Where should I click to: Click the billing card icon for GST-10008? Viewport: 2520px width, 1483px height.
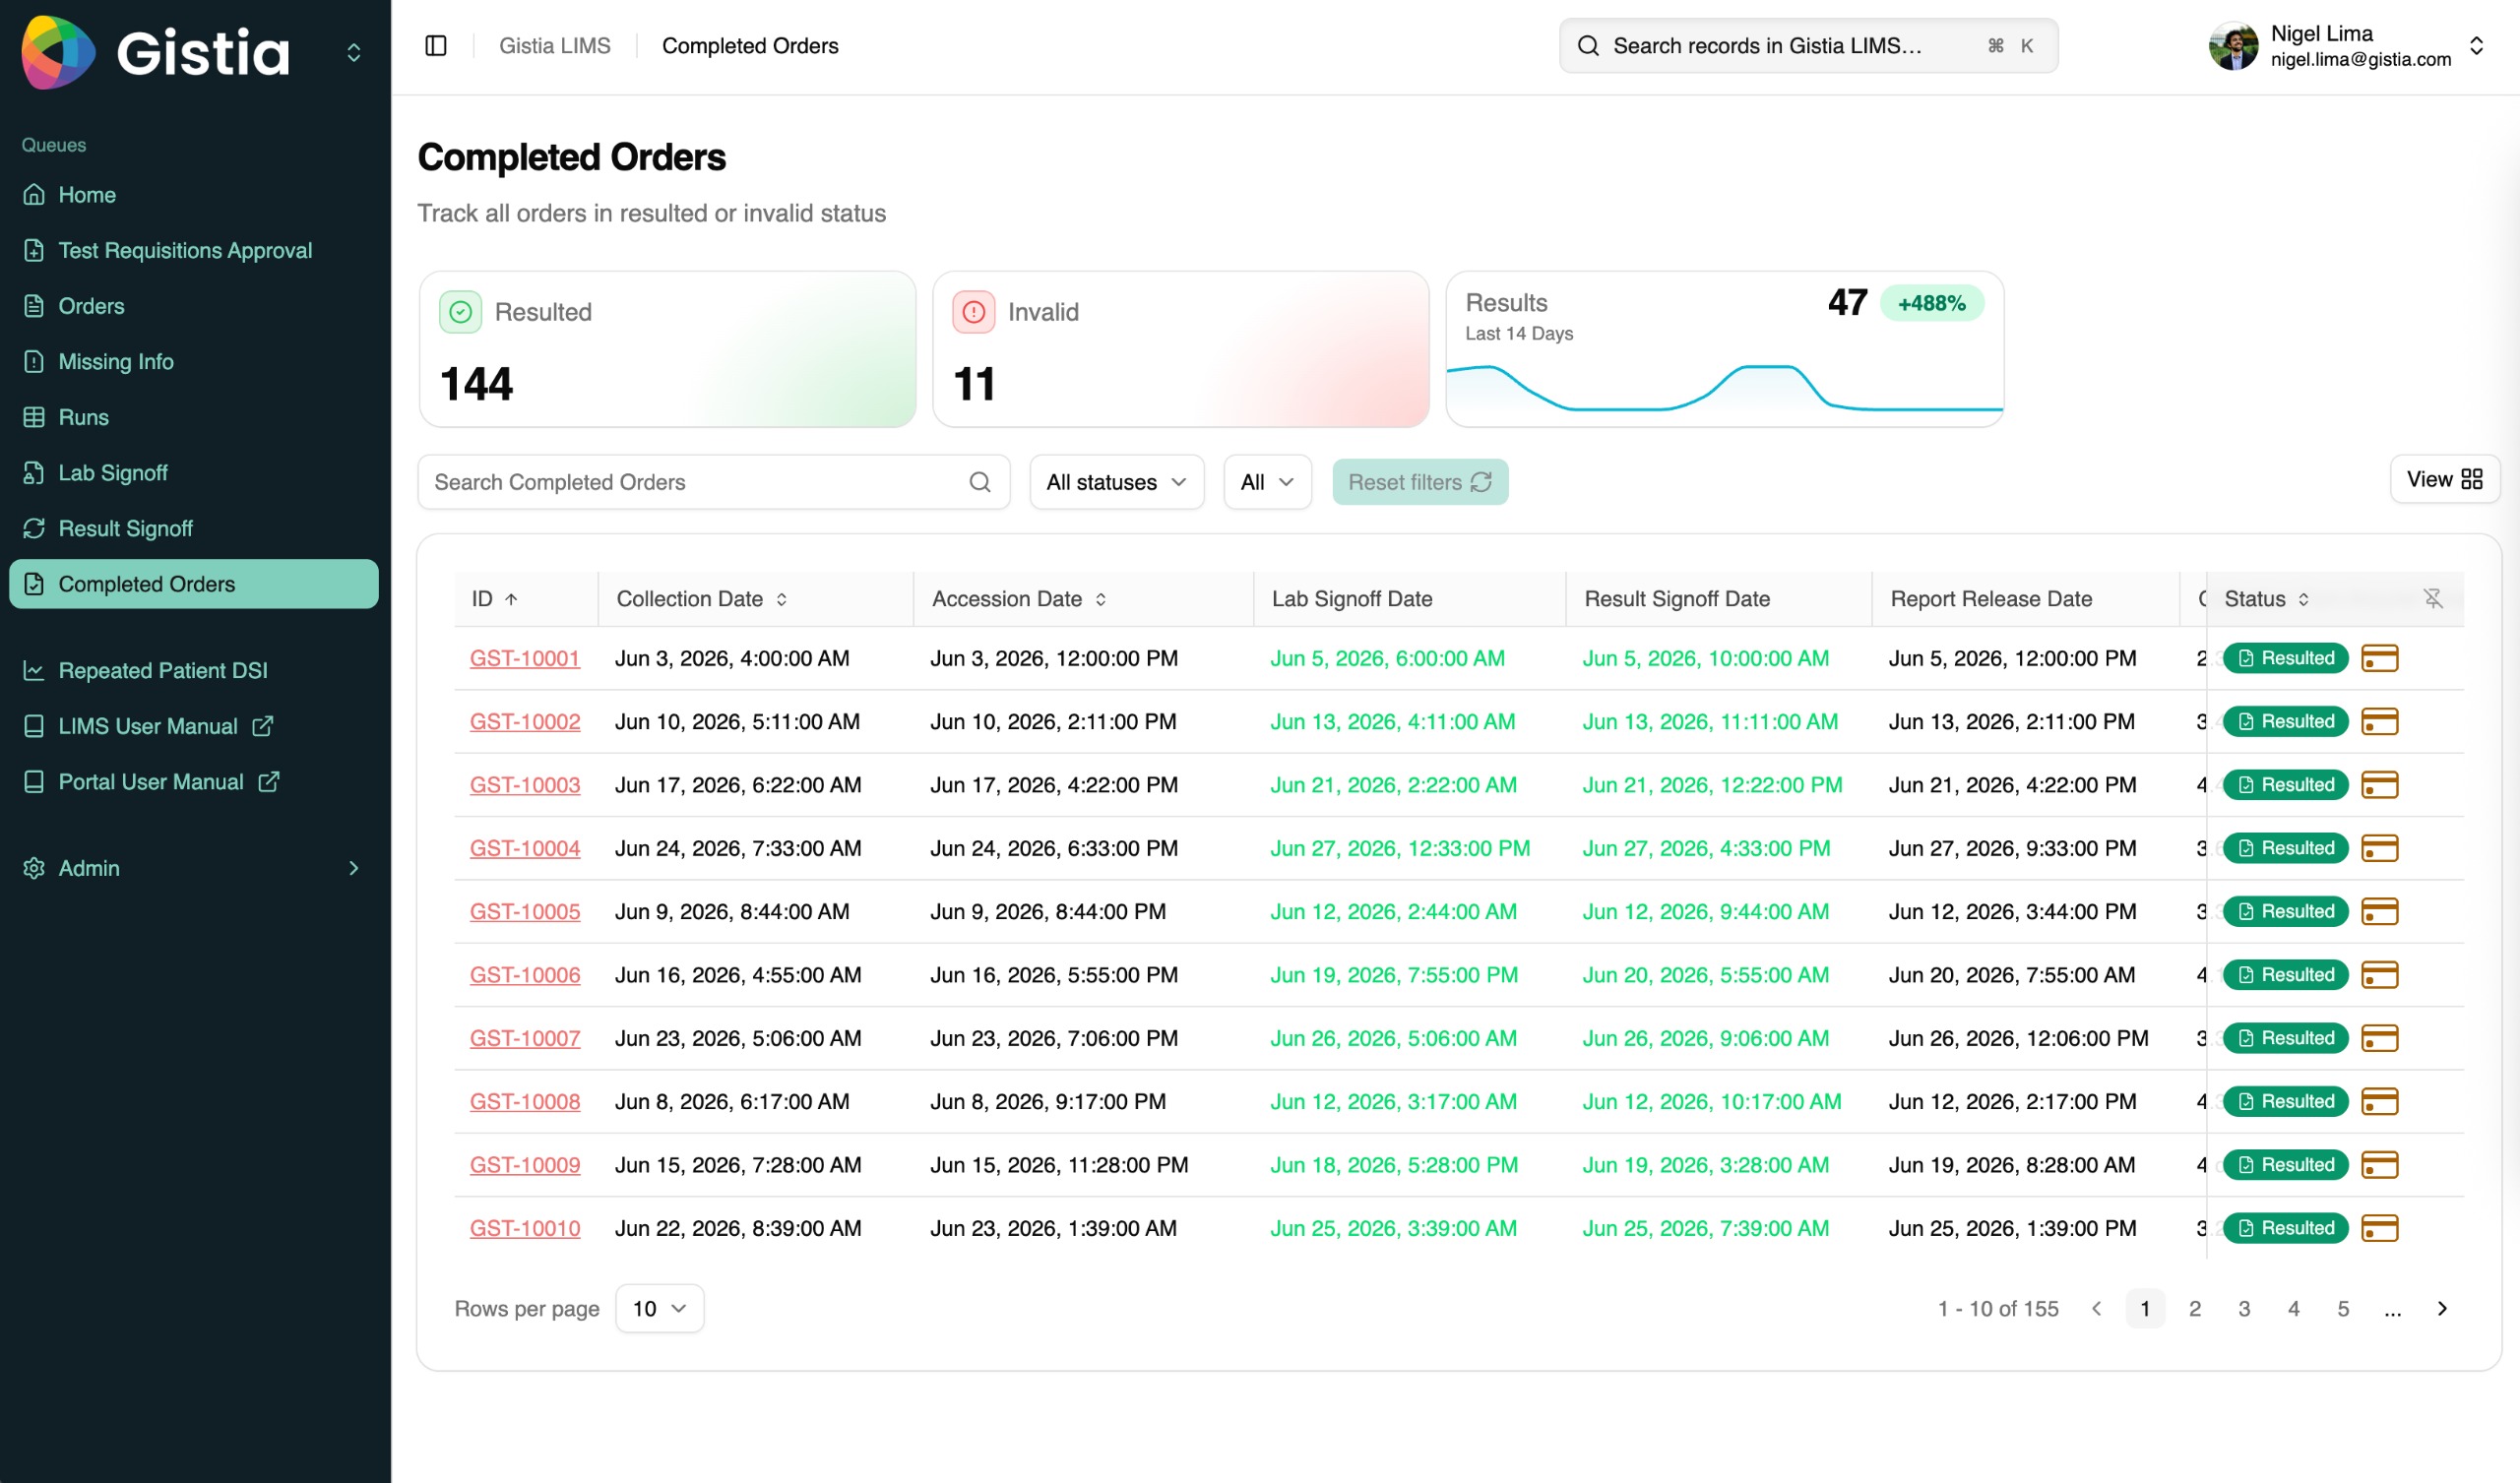[x=2379, y=1101]
